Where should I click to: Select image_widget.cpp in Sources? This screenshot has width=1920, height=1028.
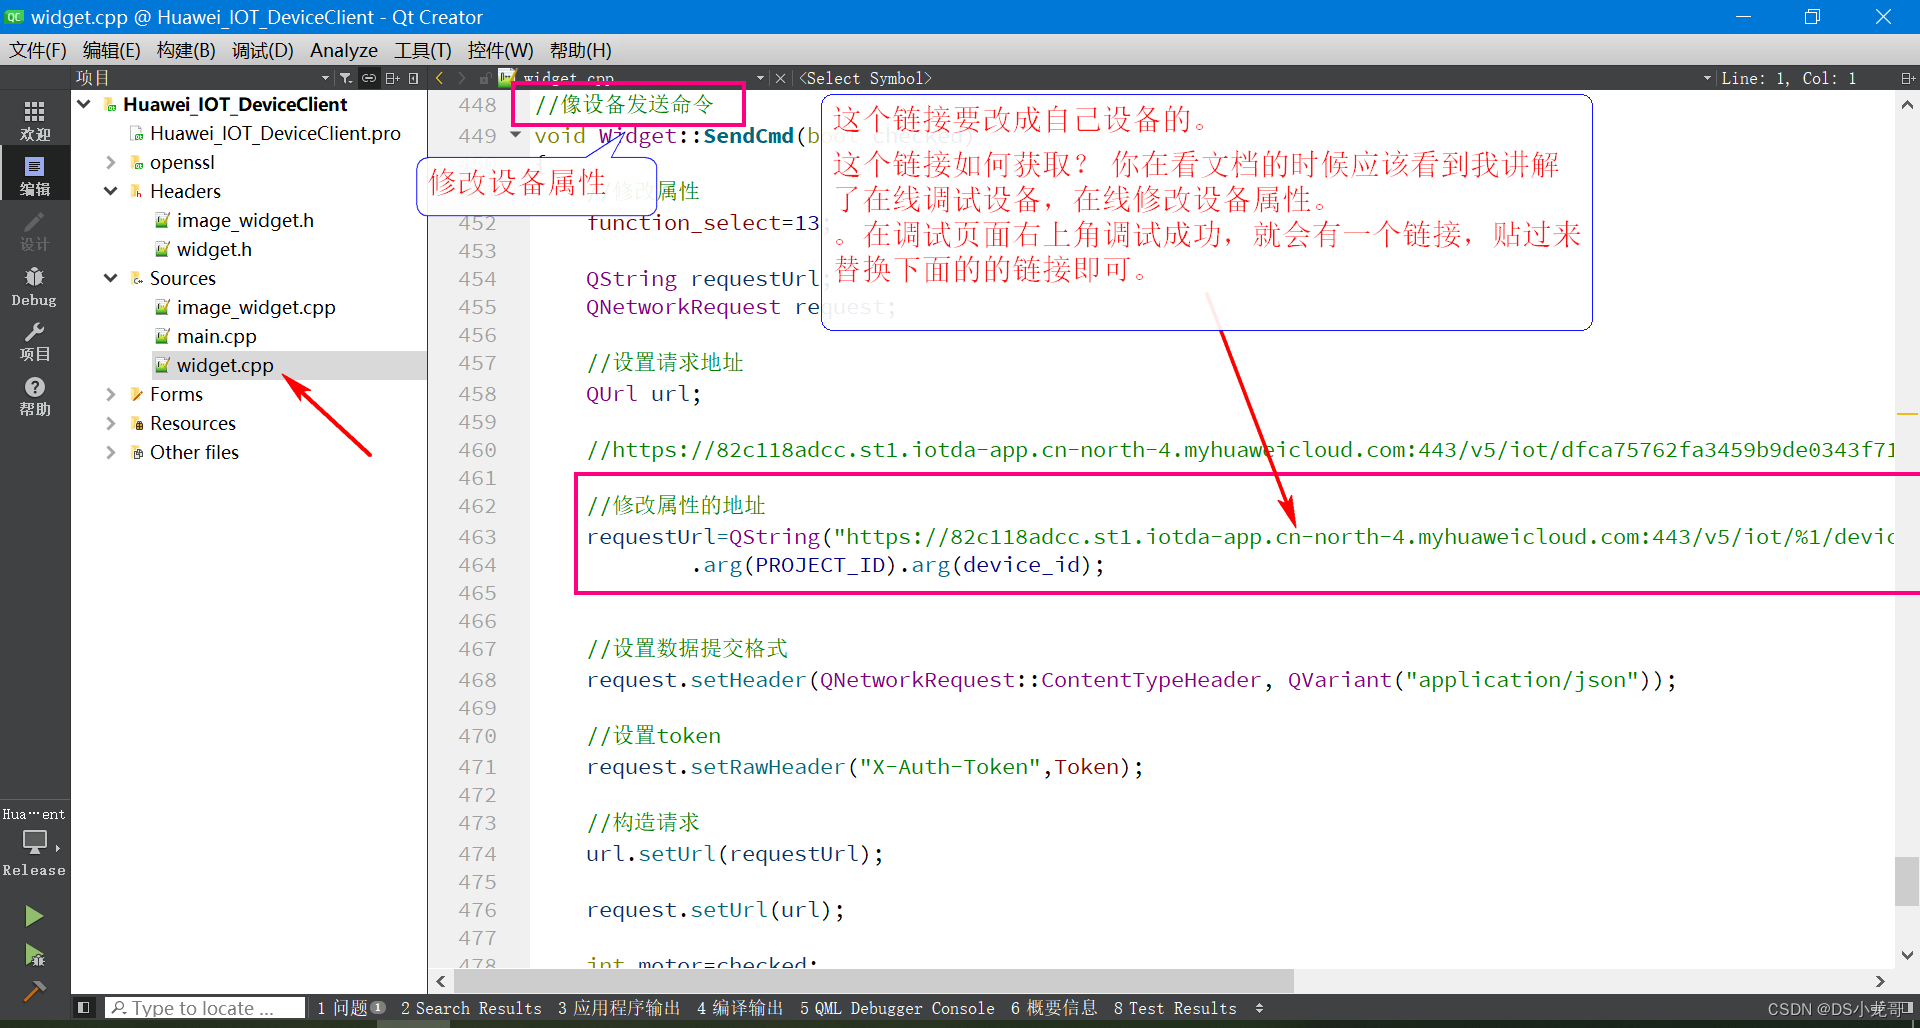256,307
